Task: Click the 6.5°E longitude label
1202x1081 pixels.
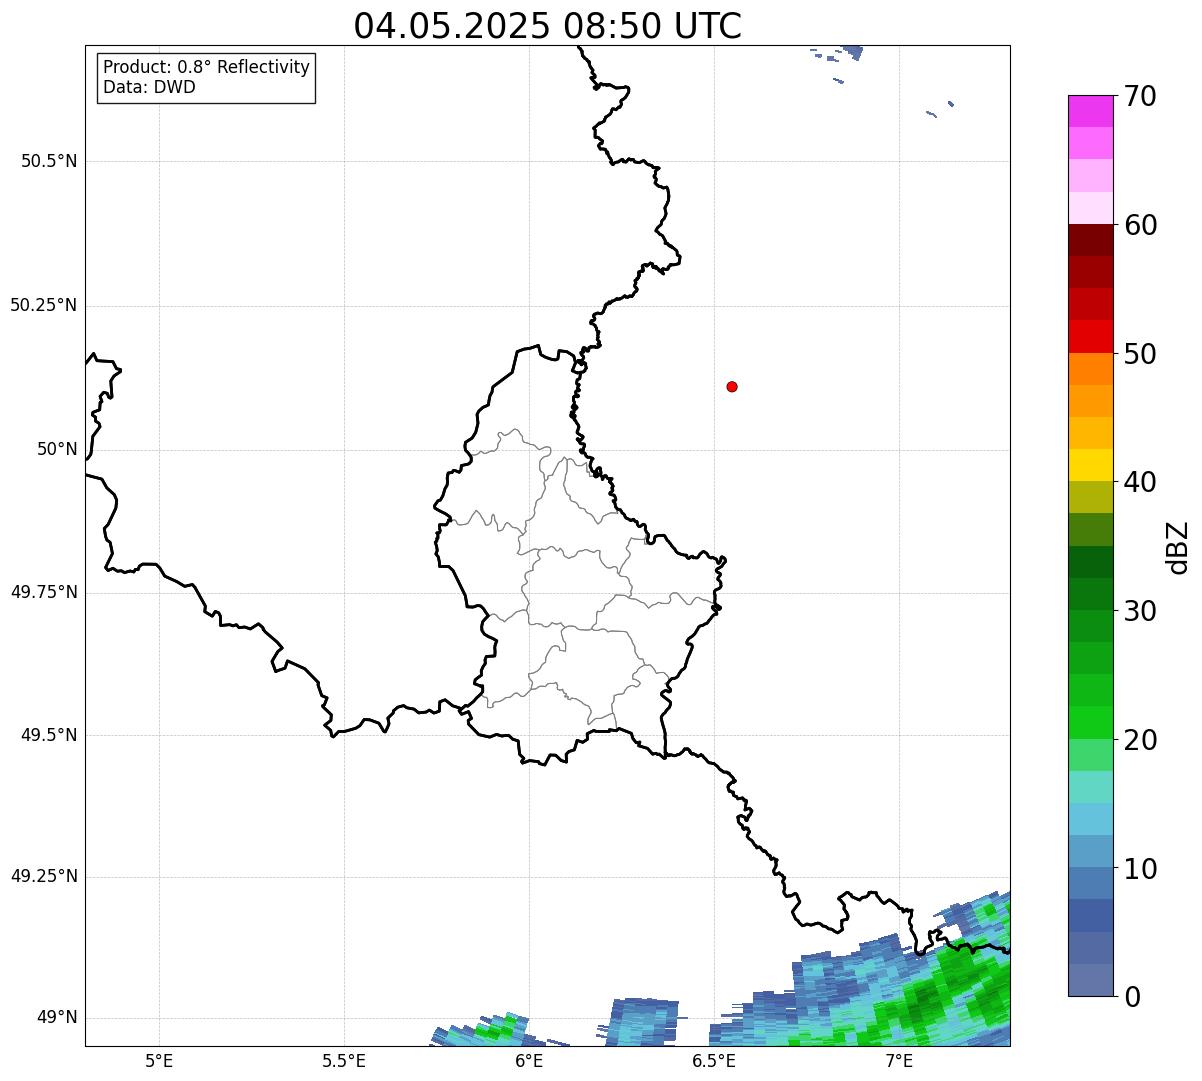Action: pyautogui.click(x=714, y=1061)
